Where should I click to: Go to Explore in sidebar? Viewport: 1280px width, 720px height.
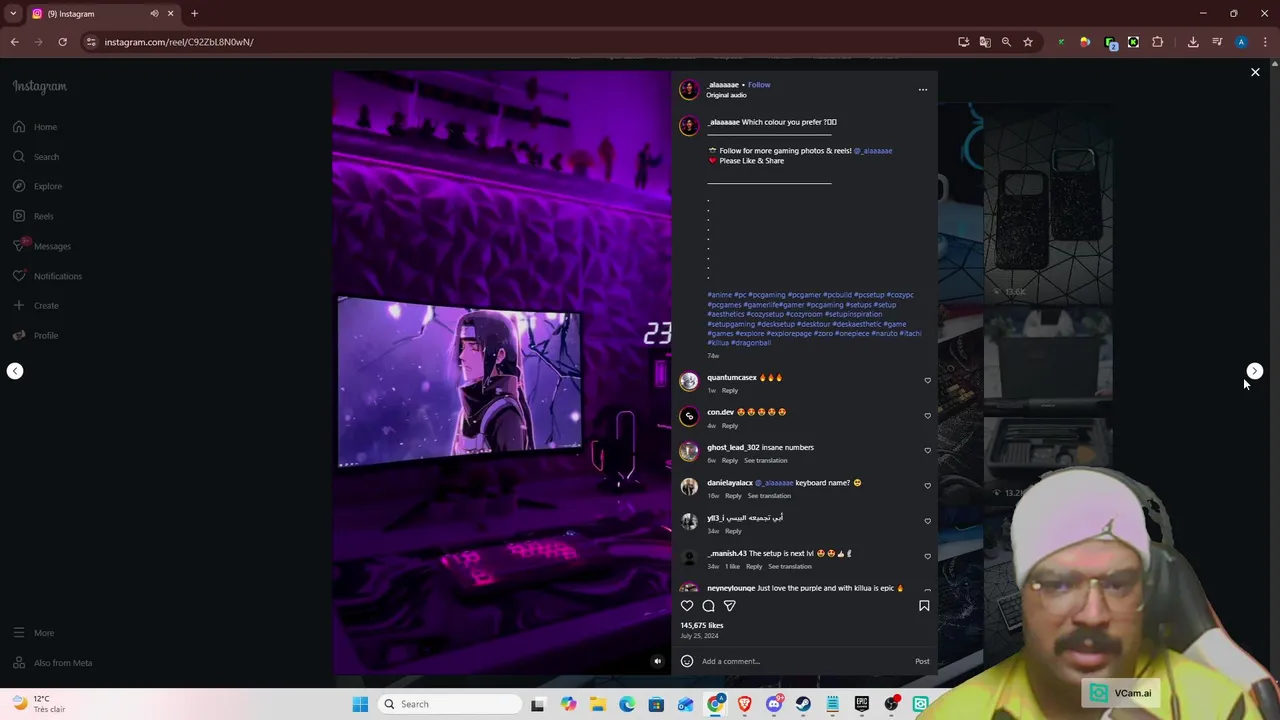pos(37,186)
